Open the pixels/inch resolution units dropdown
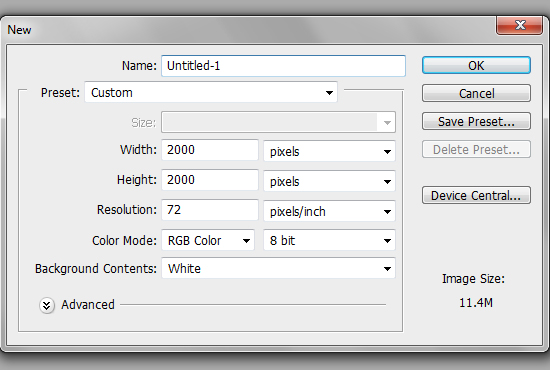The width and height of the screenshot is (550, 370). 329,211
